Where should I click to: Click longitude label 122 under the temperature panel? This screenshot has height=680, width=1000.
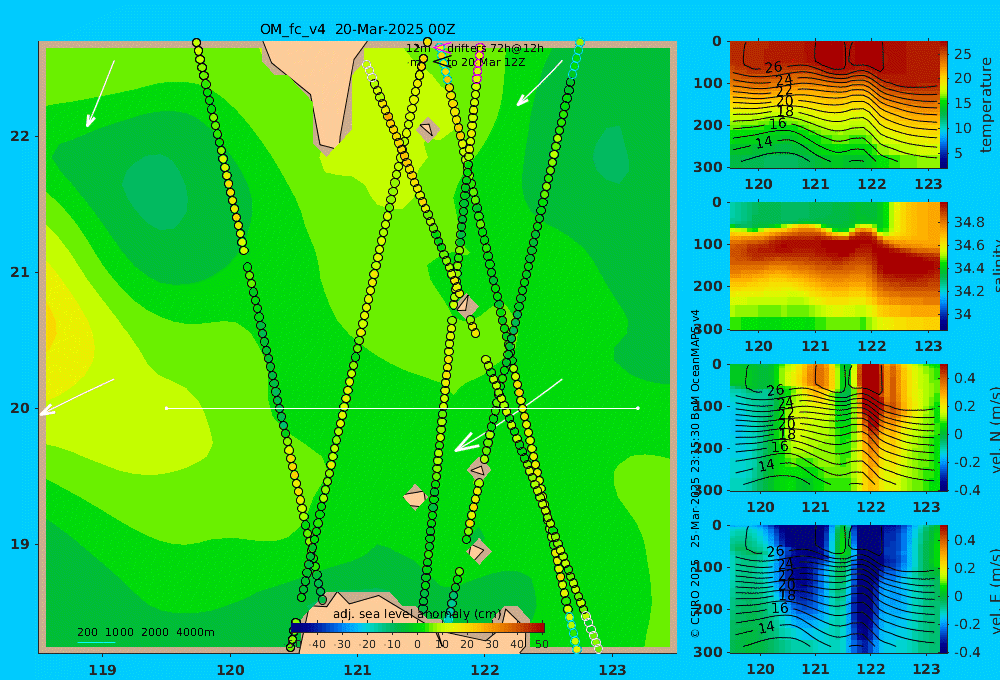pyautogui.click(x=872, y=184)
